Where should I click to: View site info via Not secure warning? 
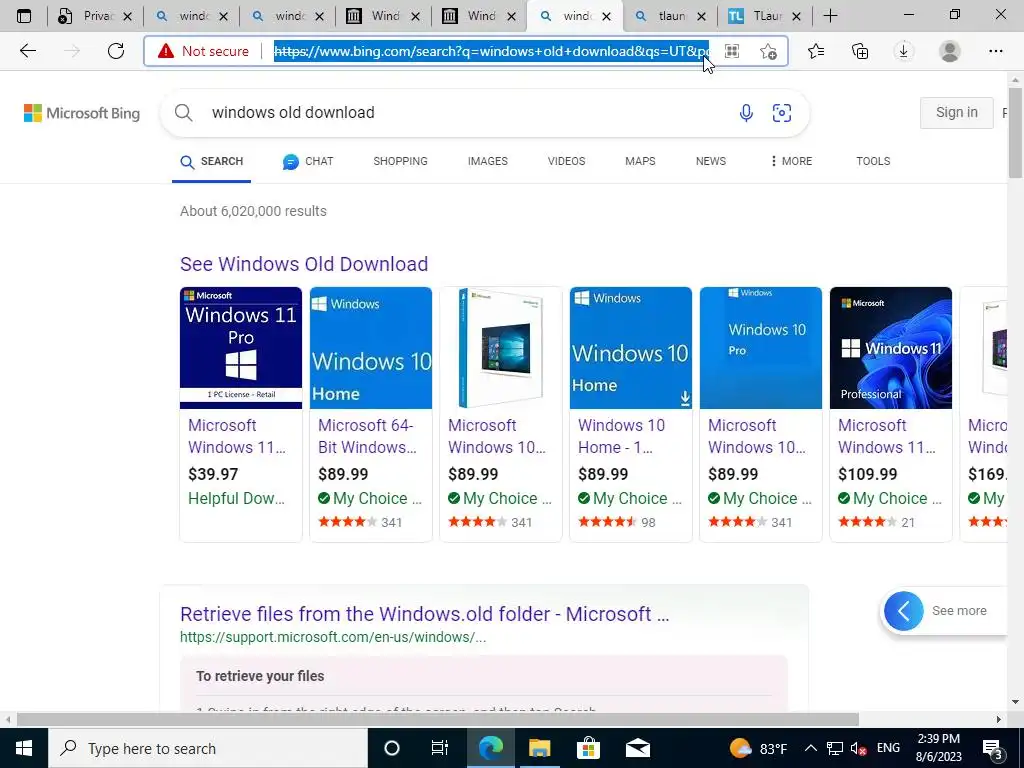pyautogui.click(x=204, y=51)
